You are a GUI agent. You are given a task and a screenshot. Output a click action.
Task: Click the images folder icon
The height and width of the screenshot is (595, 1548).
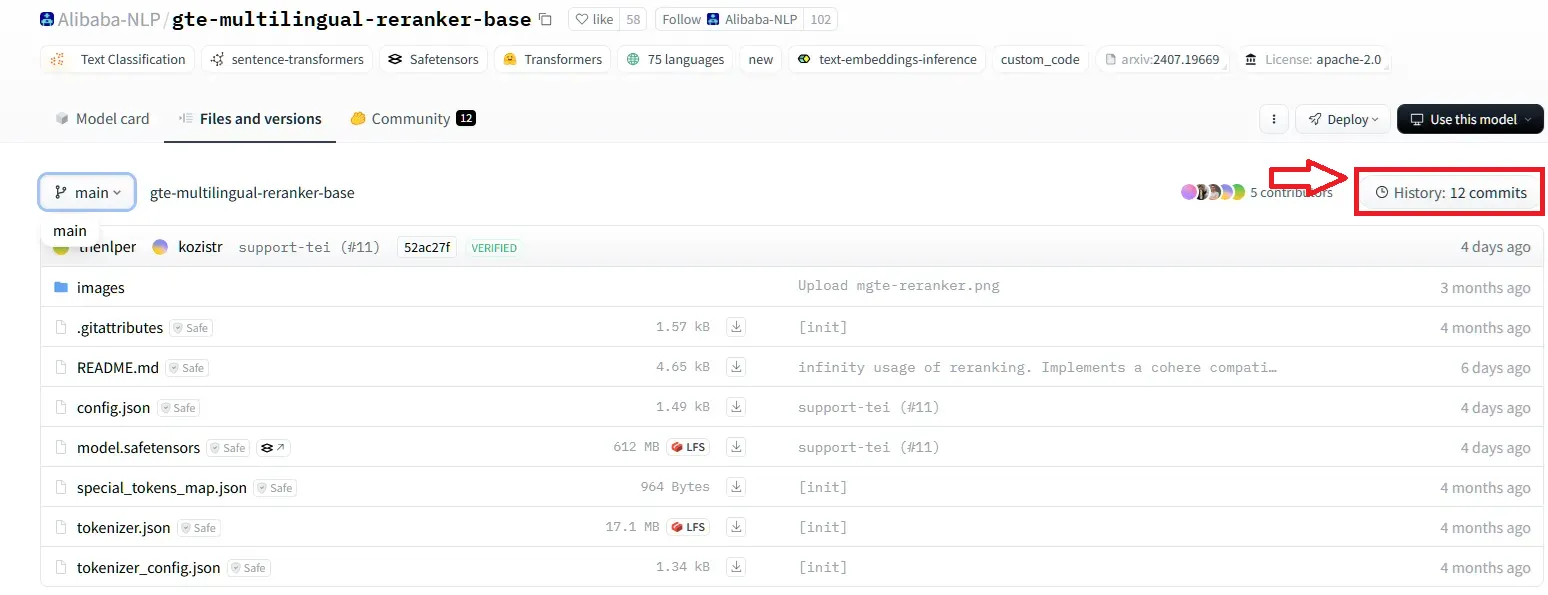61,287
